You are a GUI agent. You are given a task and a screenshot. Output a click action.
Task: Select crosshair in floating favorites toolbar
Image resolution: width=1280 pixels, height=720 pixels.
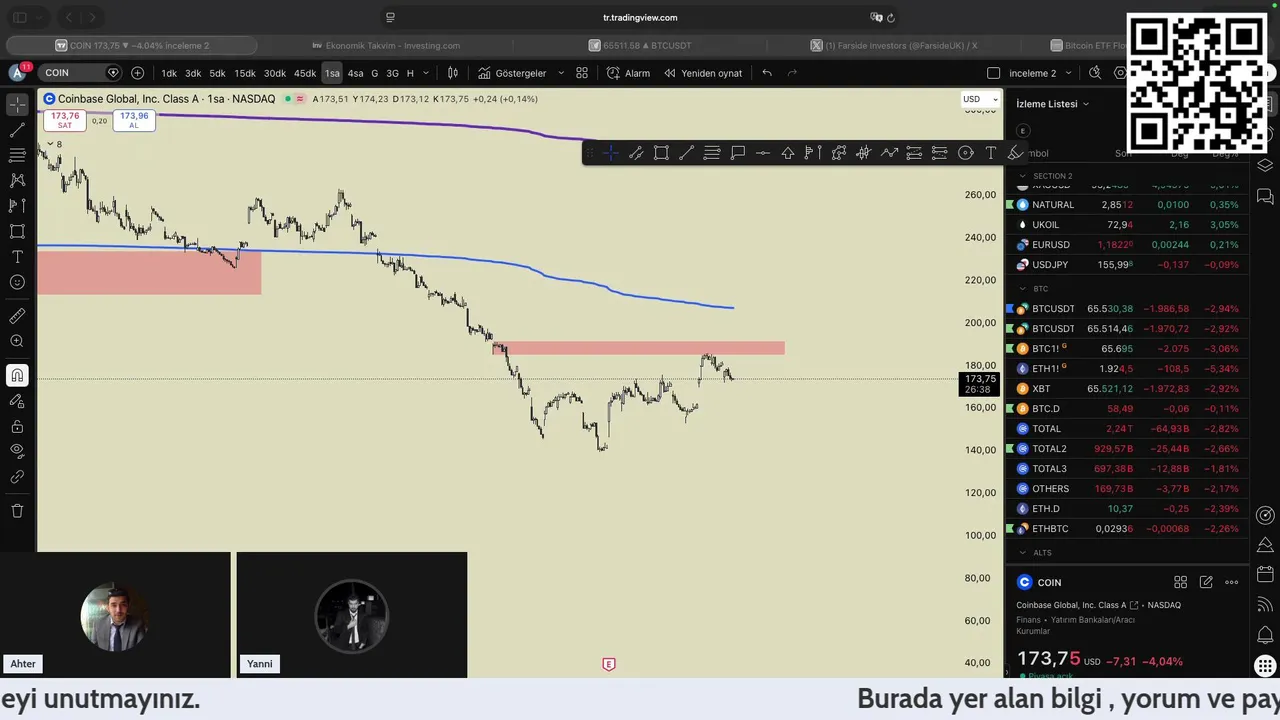click(x=610, y=153)
